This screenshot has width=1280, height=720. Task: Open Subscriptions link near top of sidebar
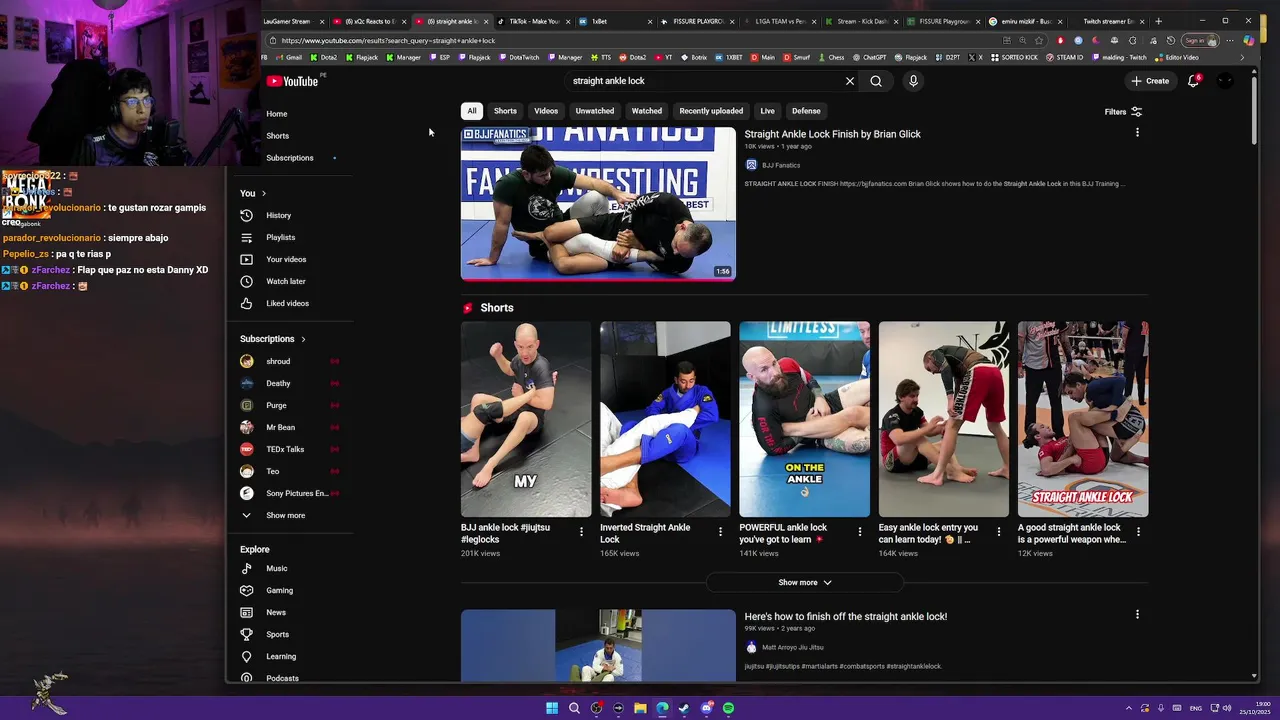tap(290, 158)
